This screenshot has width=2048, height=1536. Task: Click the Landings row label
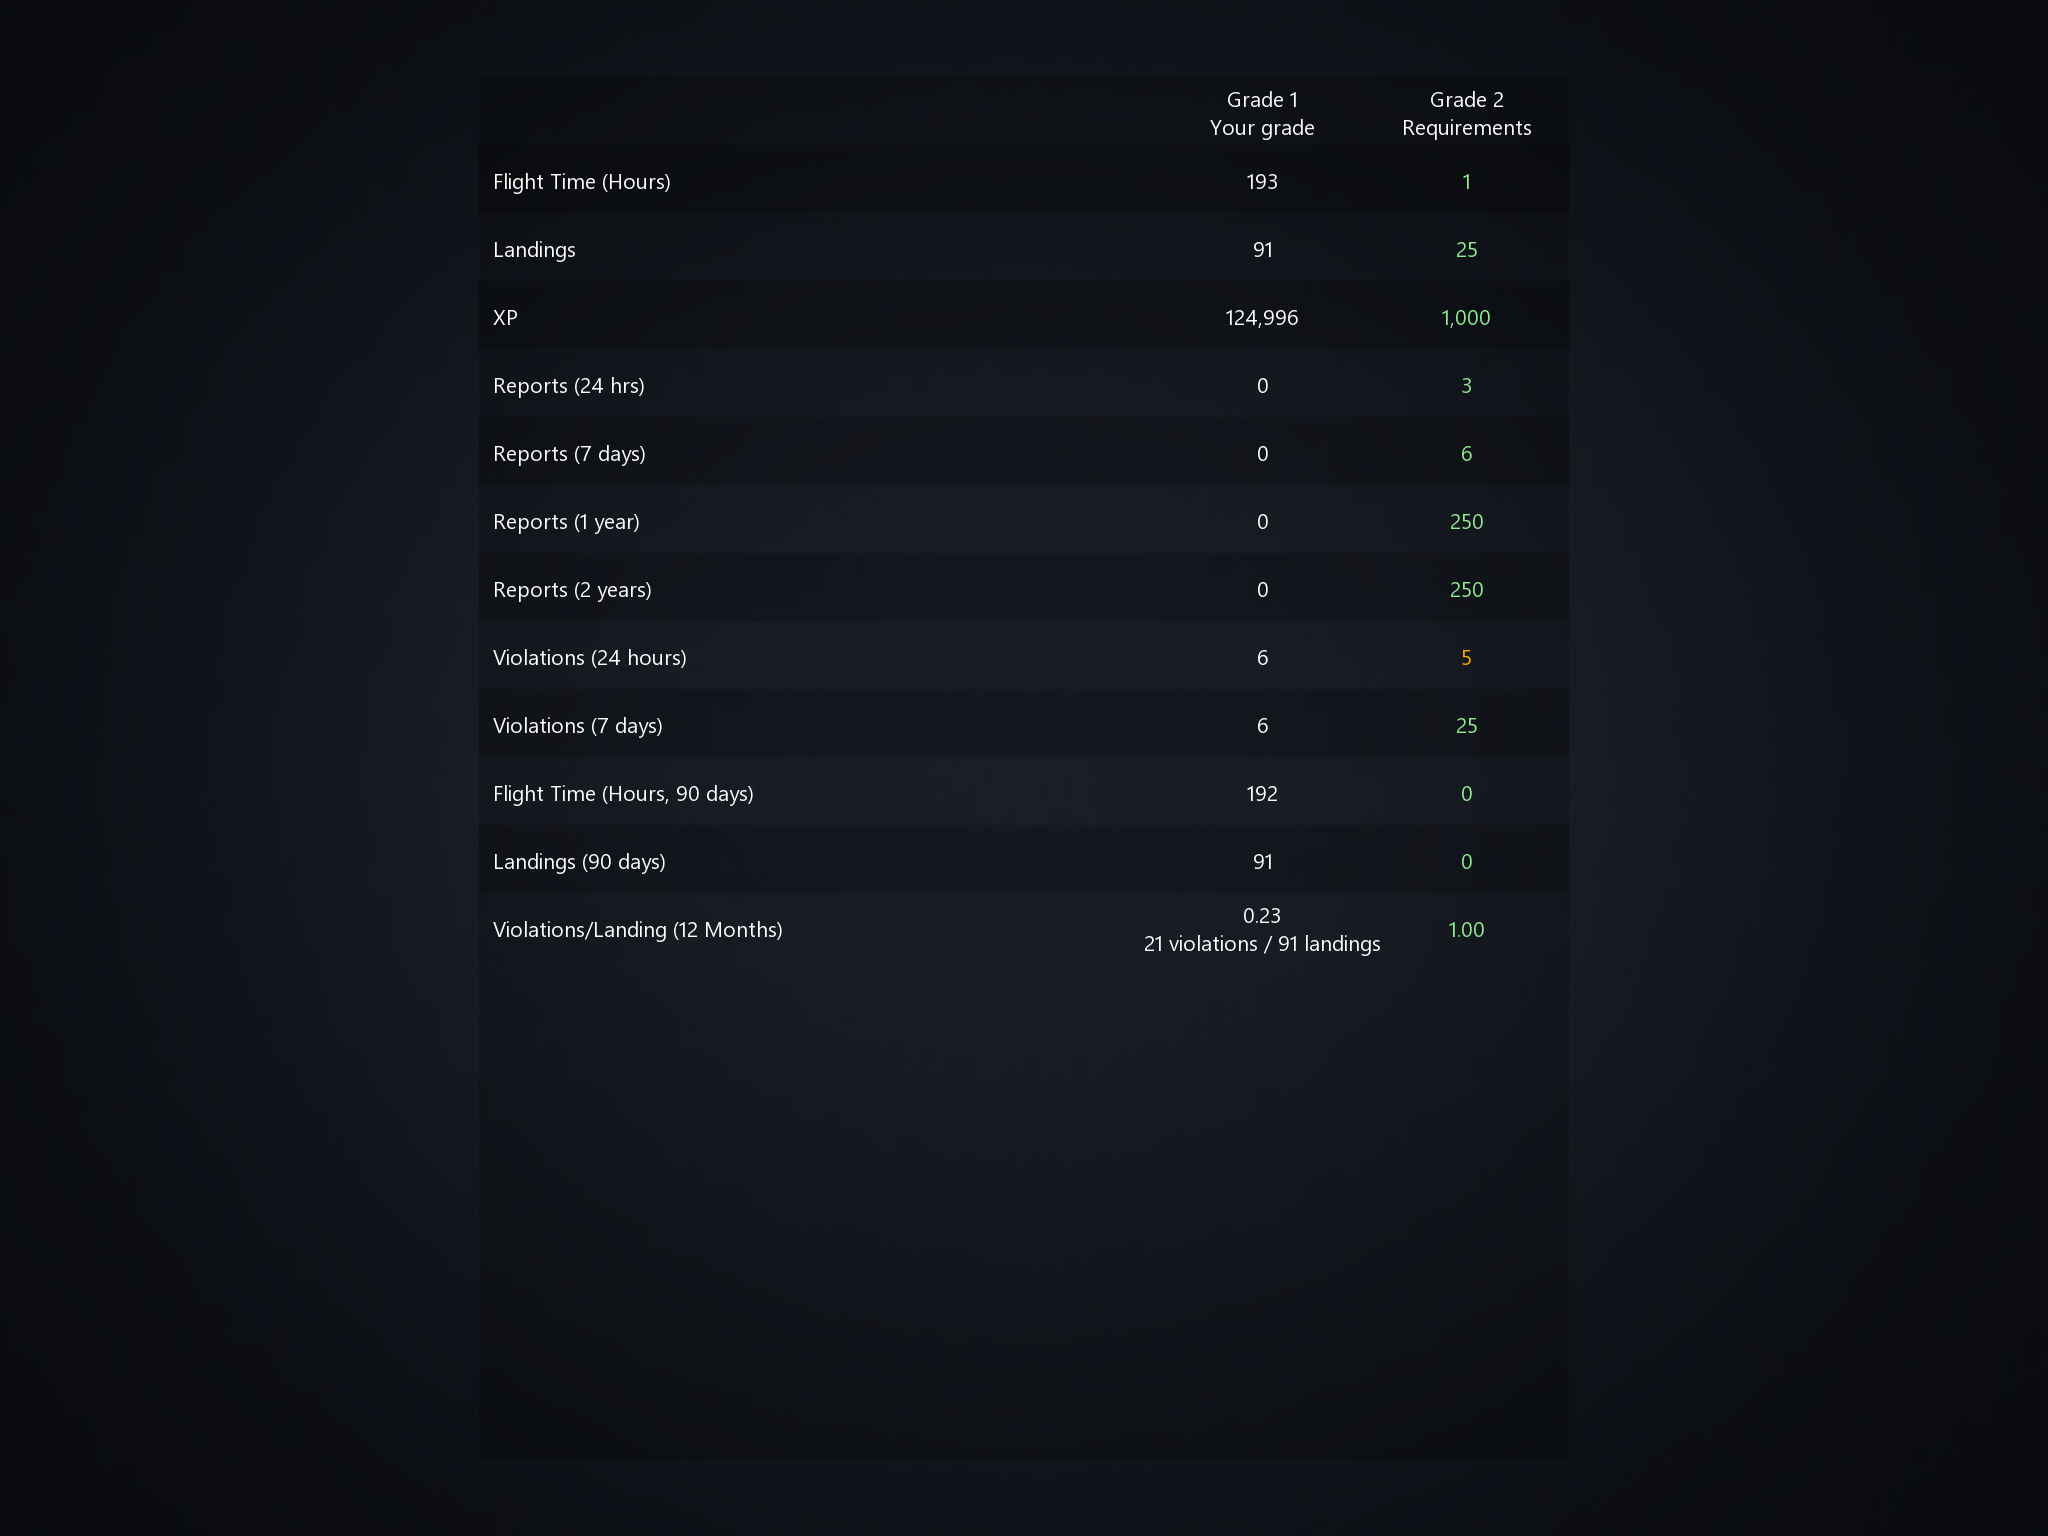point(534,250)
